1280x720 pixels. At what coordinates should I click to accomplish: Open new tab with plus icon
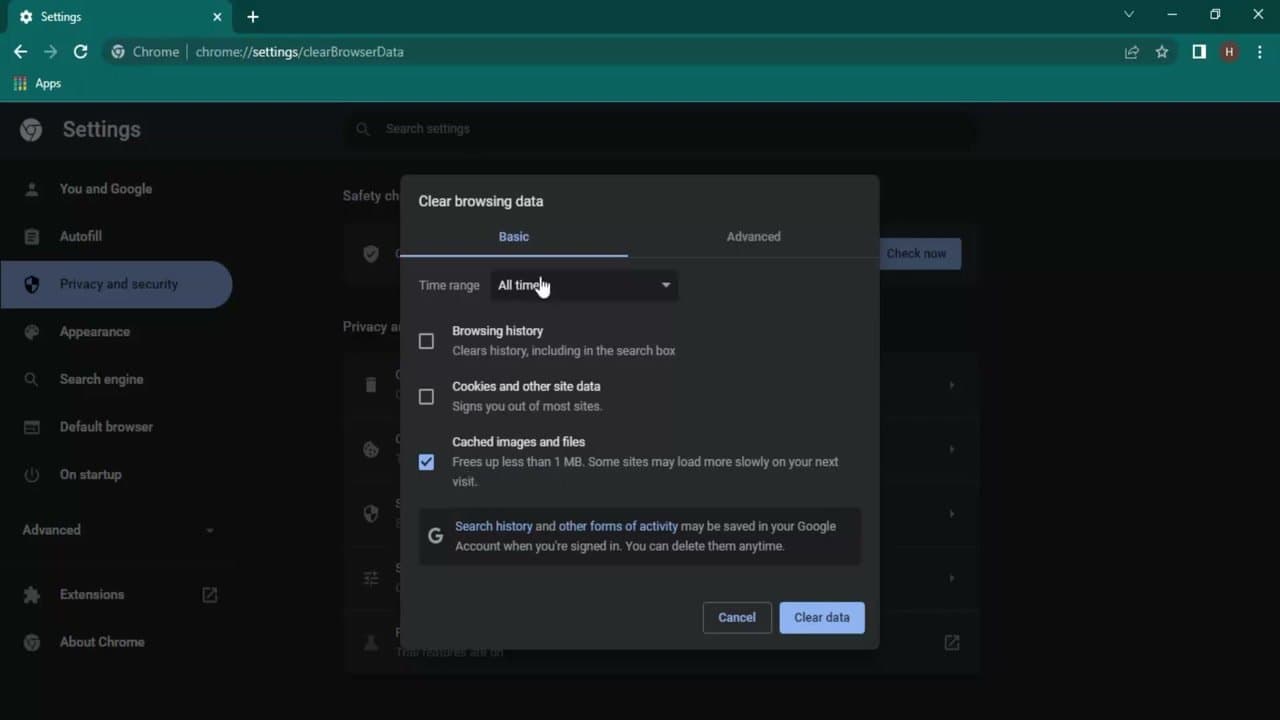(253, 17)
